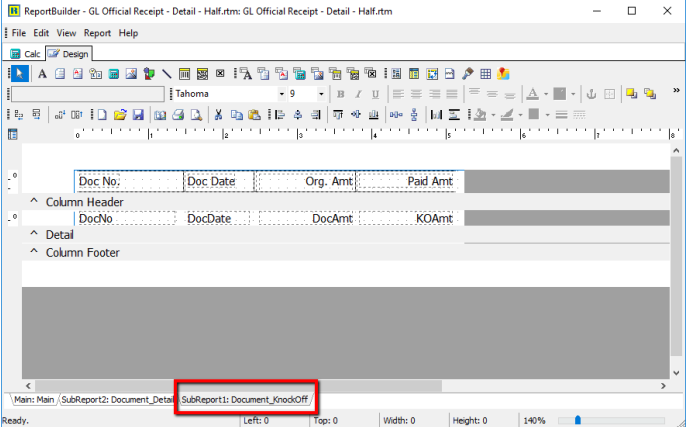Toggle Bold formatting
The height and width of the screenshot is (427, 686).
click(x=340, y=94)
